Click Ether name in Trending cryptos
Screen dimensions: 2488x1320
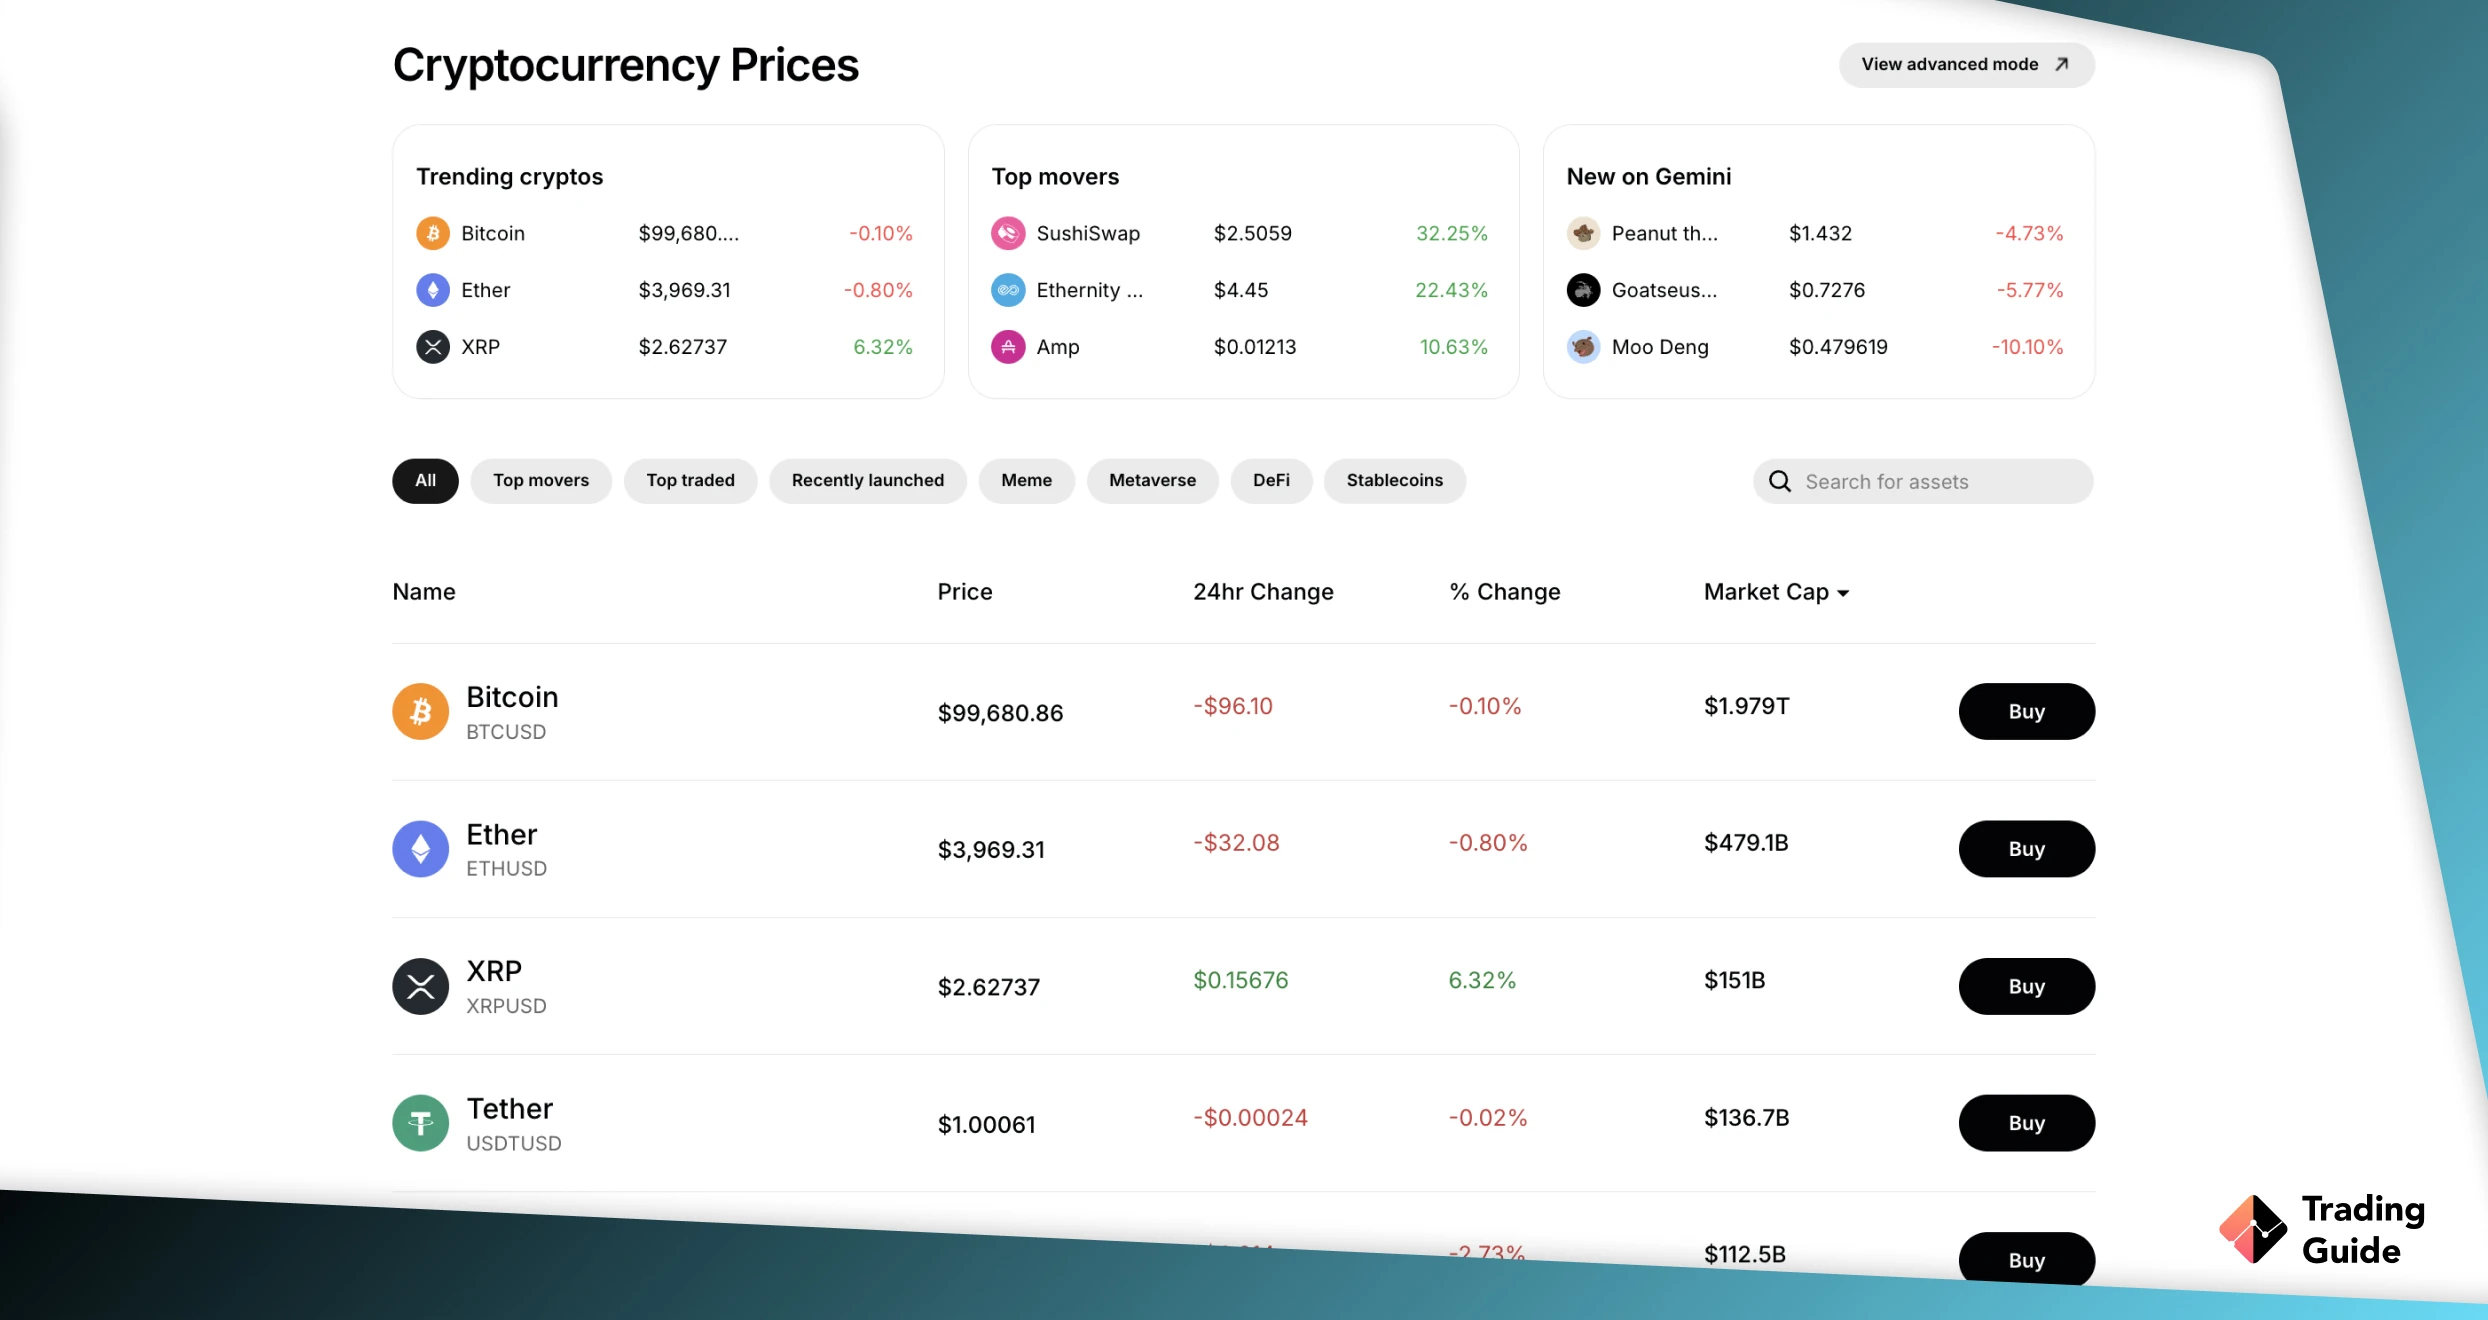click(x=486, y=291)
